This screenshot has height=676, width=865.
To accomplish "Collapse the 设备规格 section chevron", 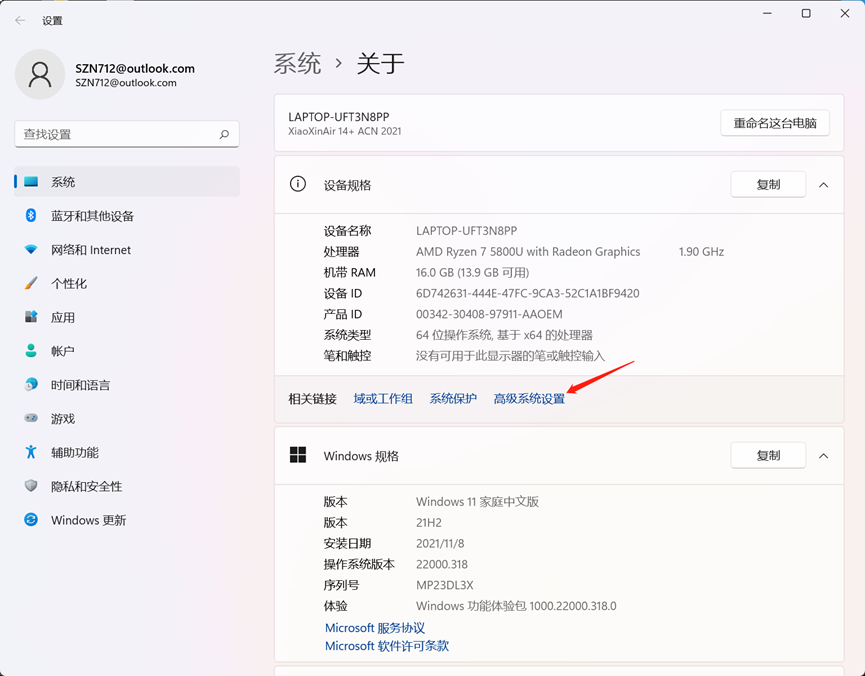I will (x=824, y=185).
